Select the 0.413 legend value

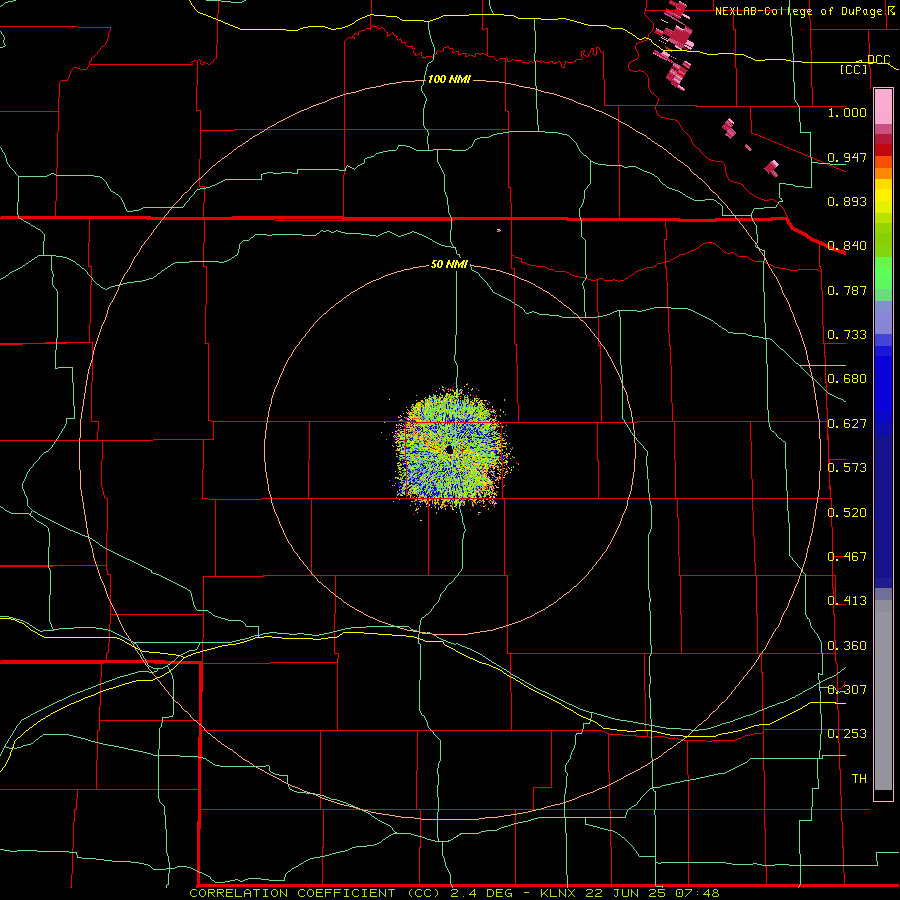pyautogui.click(x=847, y=601)
